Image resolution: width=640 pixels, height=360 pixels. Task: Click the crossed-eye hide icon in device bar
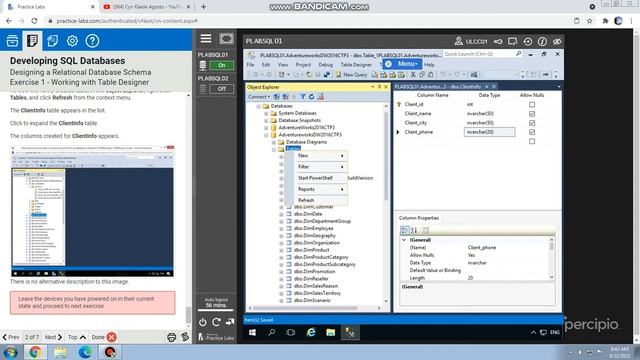557,41
